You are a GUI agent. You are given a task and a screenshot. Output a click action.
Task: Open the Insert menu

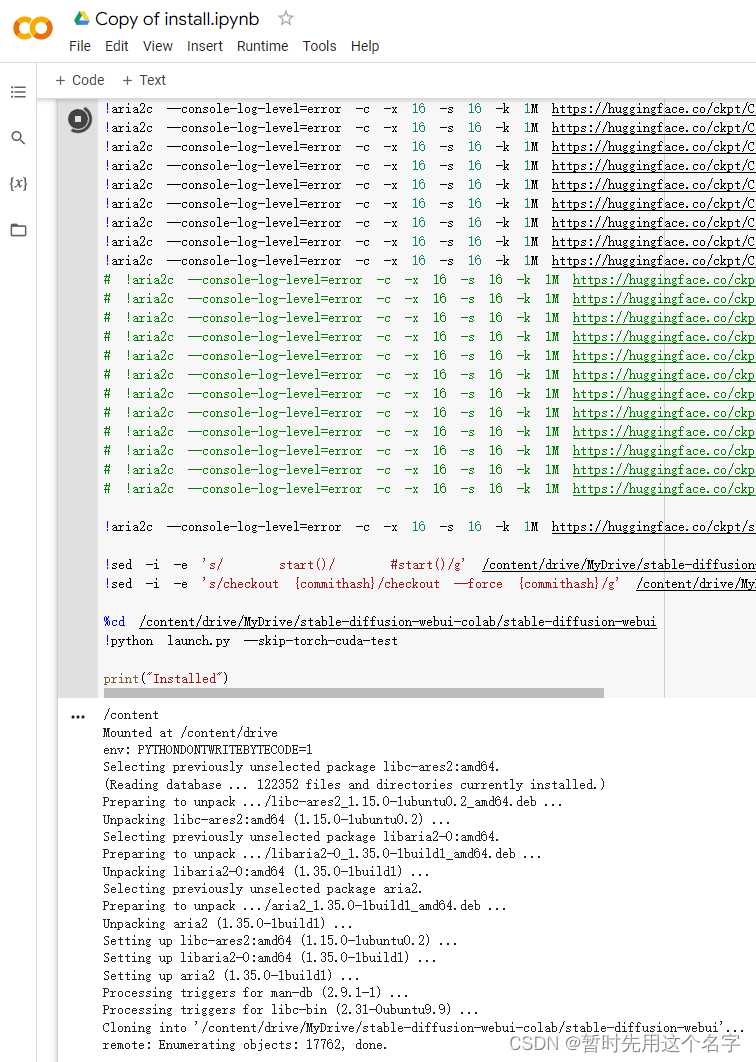[x=205, y=46]
